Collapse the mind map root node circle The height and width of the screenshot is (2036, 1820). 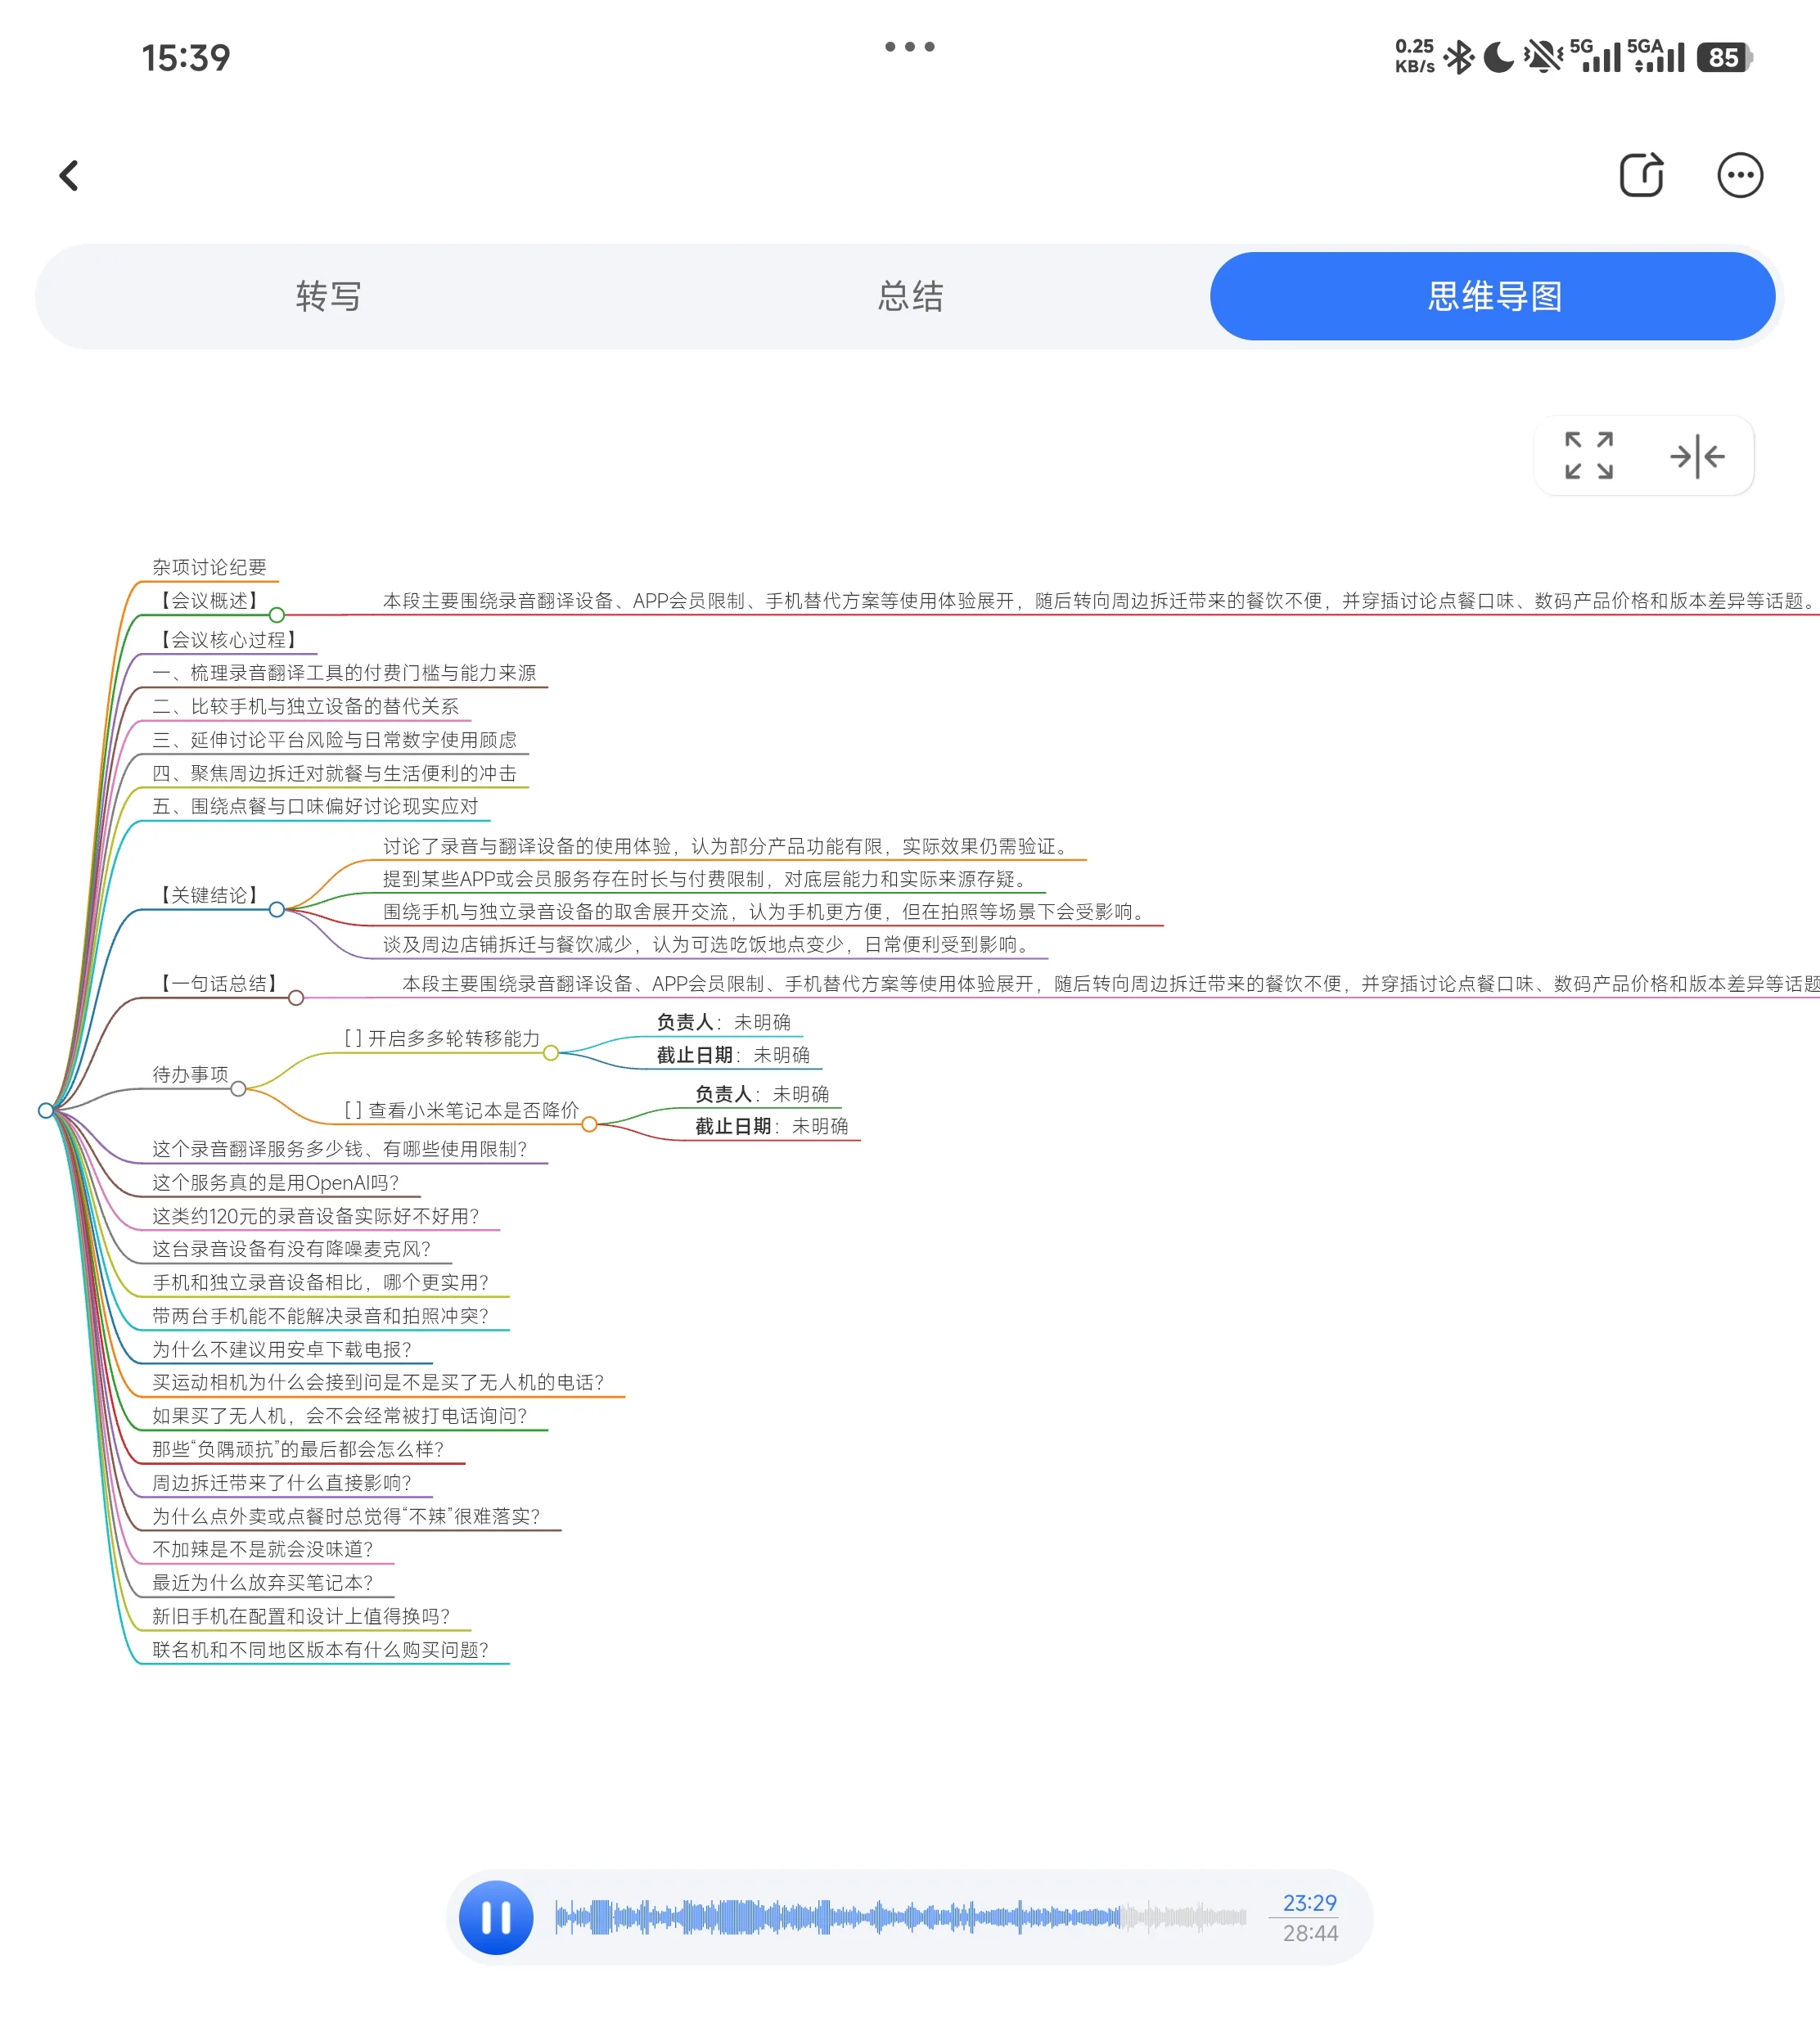coord(46,1110)
